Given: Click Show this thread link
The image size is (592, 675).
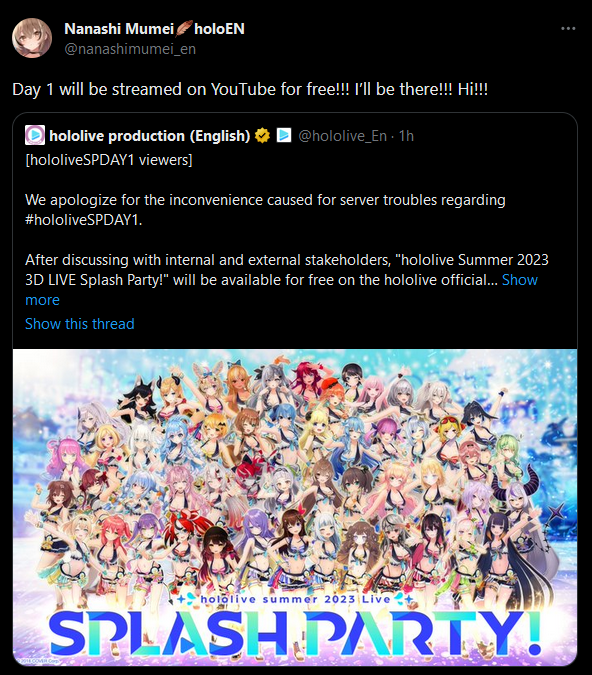Looking at the screenshot, I should point(80,324).
